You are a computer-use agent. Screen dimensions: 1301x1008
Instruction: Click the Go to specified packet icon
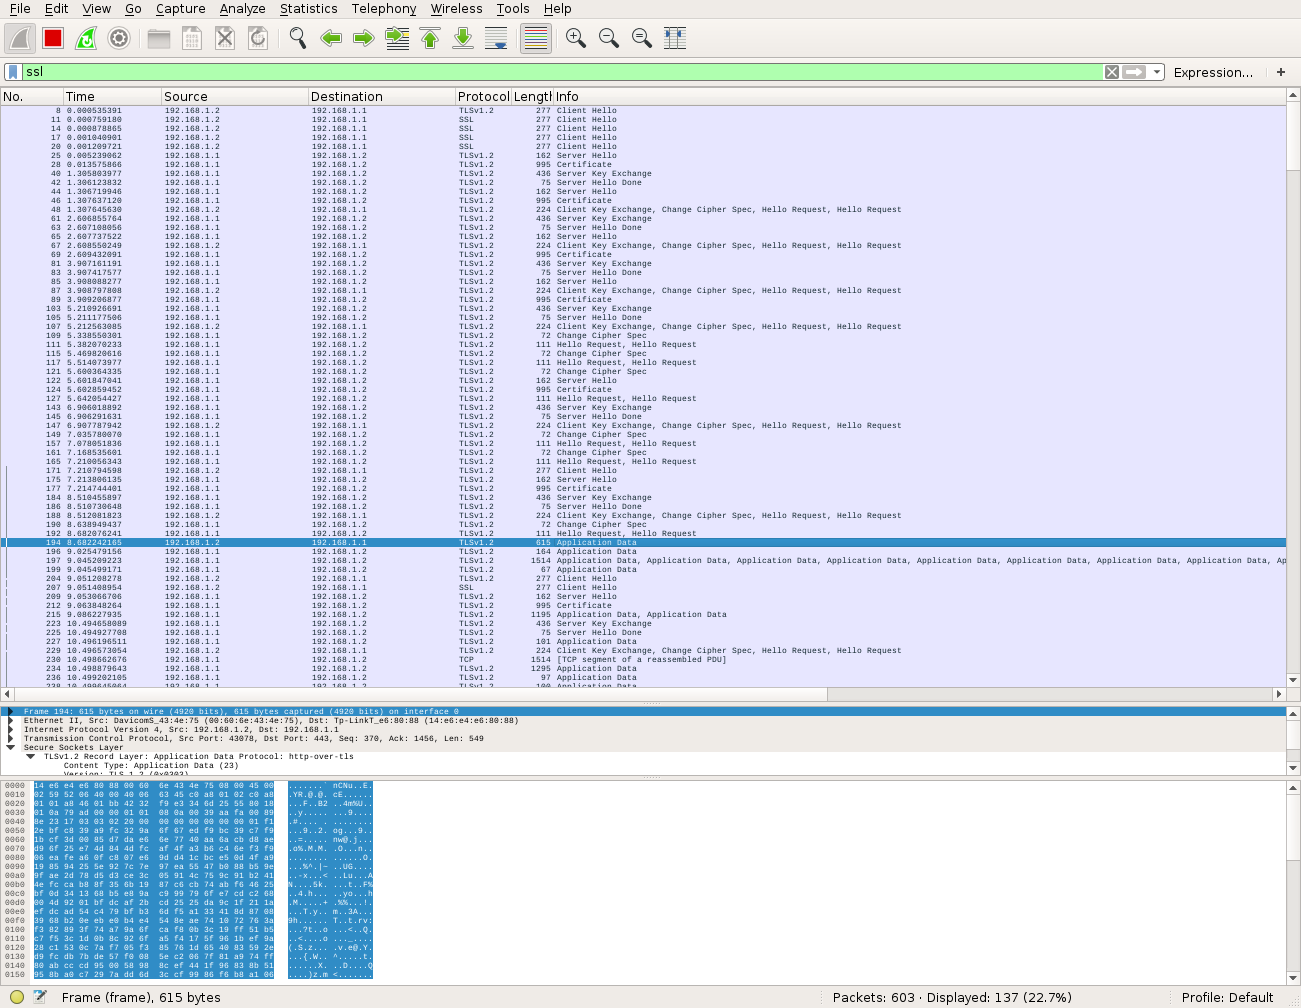click(397, 38)
